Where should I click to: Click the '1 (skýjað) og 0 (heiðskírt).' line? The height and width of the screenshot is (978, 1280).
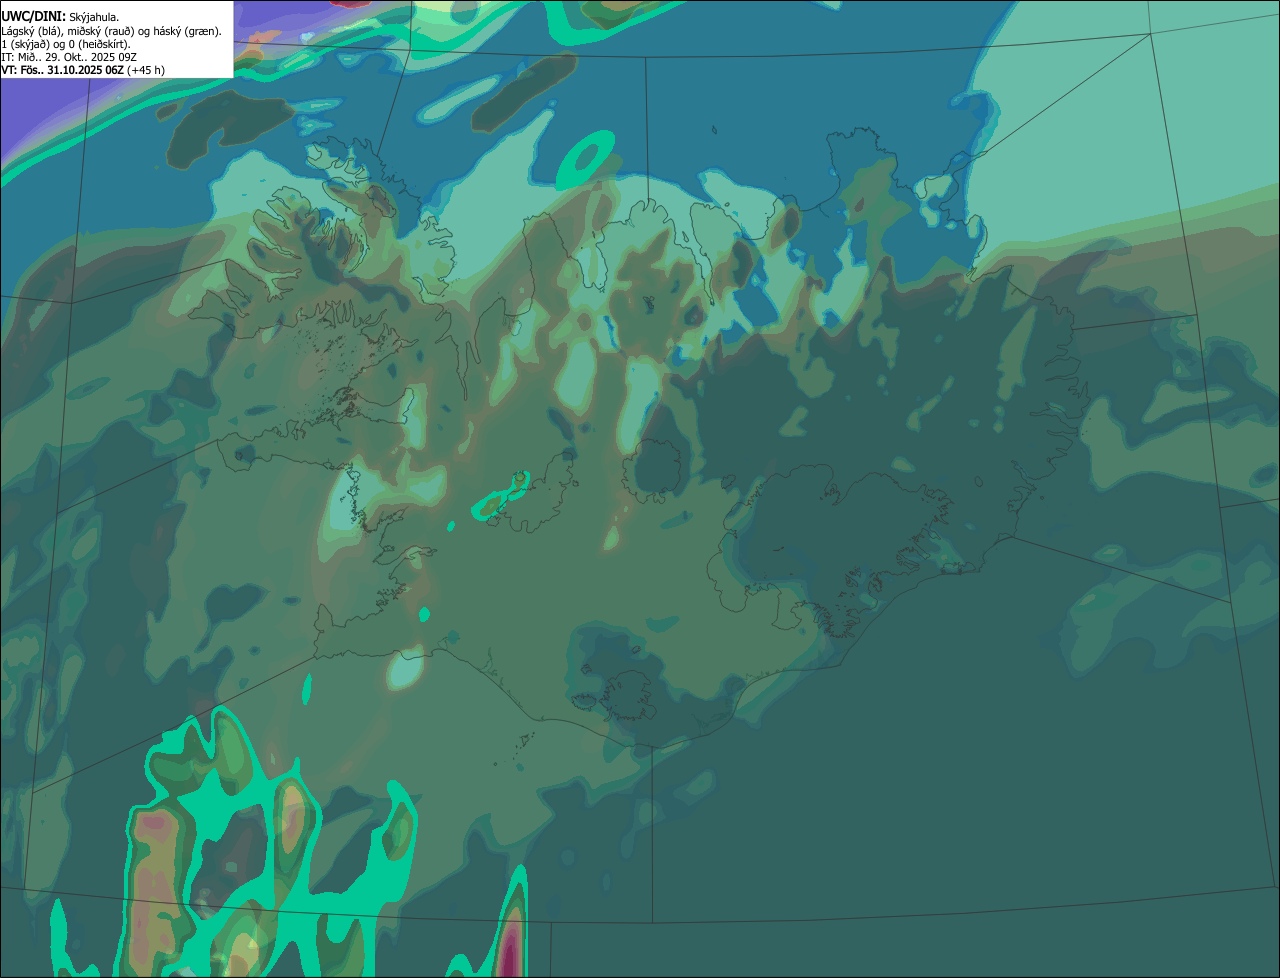point(66,44)
